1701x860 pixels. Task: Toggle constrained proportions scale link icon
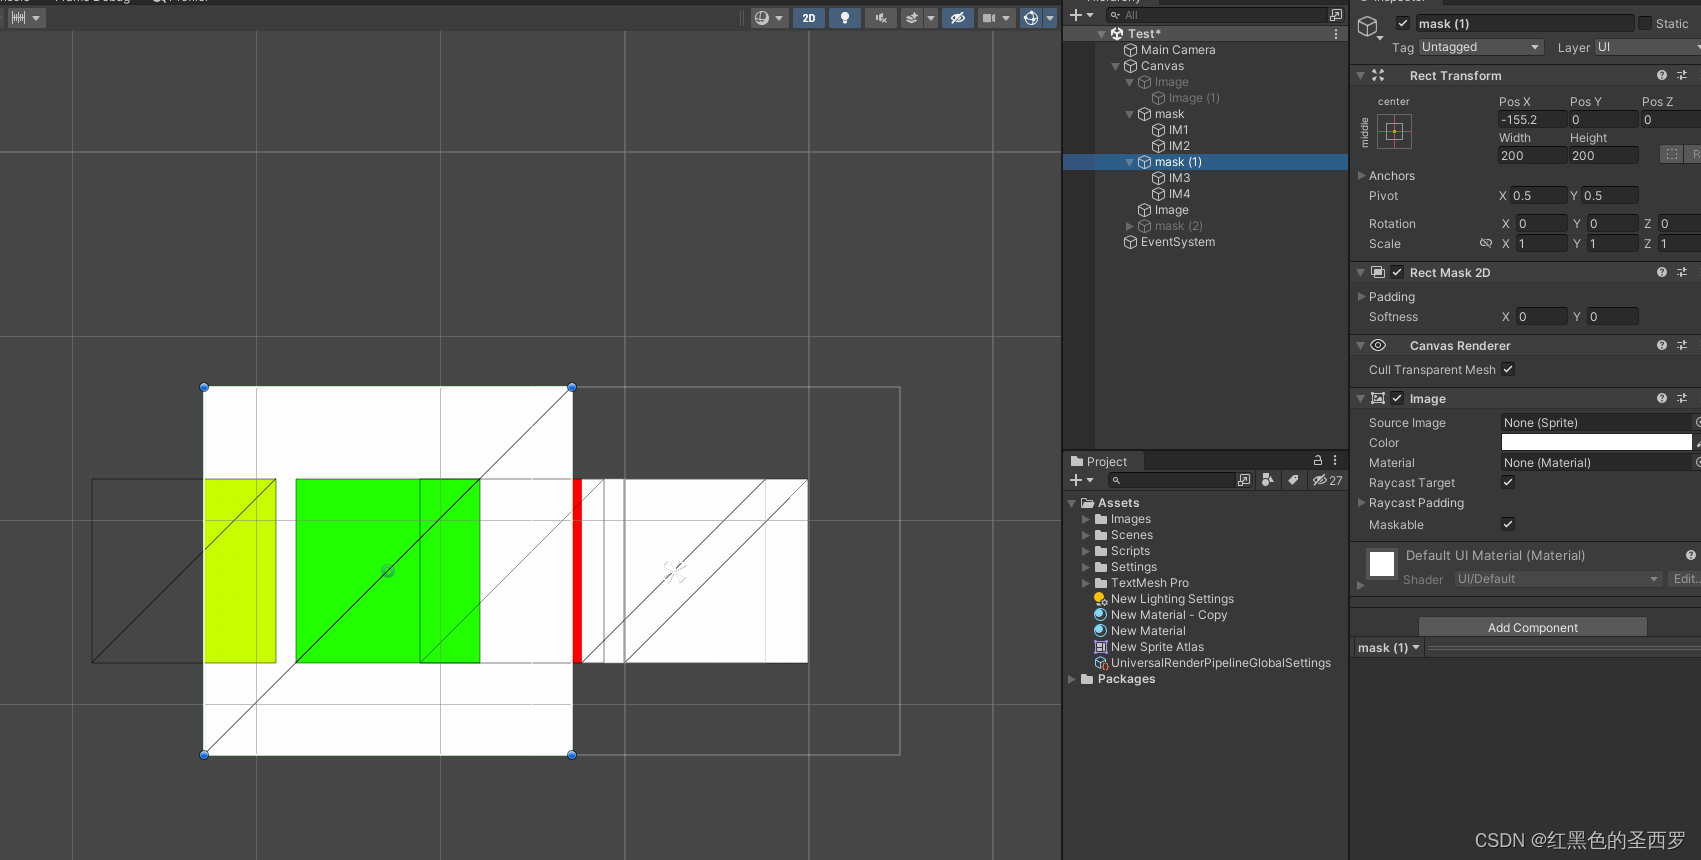(x=1486, y=243)
